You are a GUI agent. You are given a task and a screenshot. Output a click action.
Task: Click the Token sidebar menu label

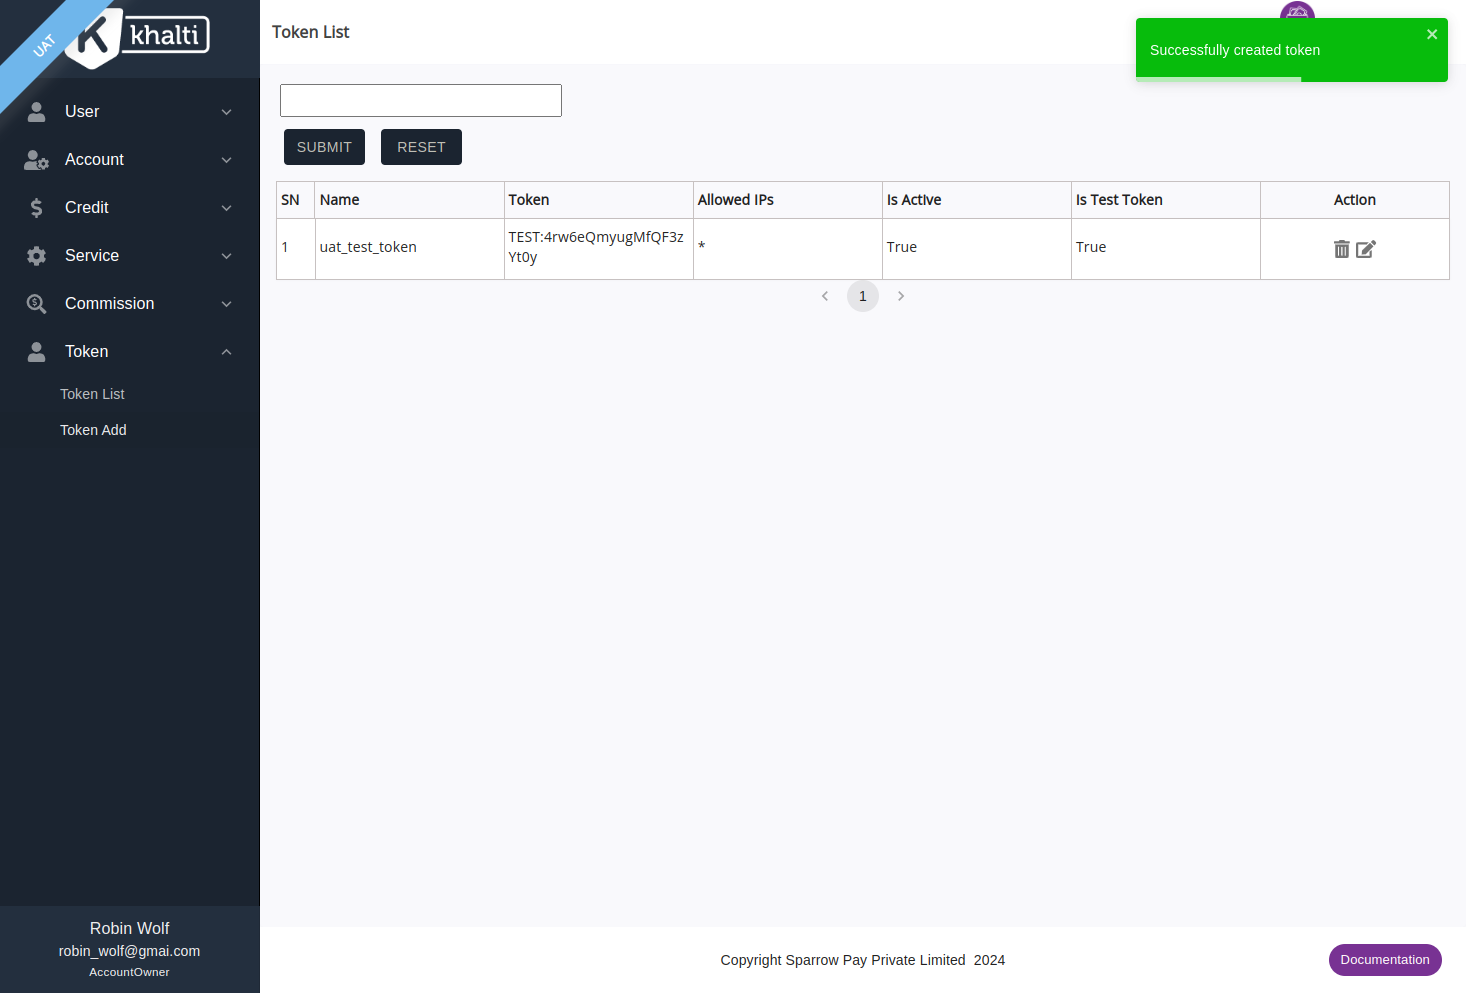tap(87, 352)
